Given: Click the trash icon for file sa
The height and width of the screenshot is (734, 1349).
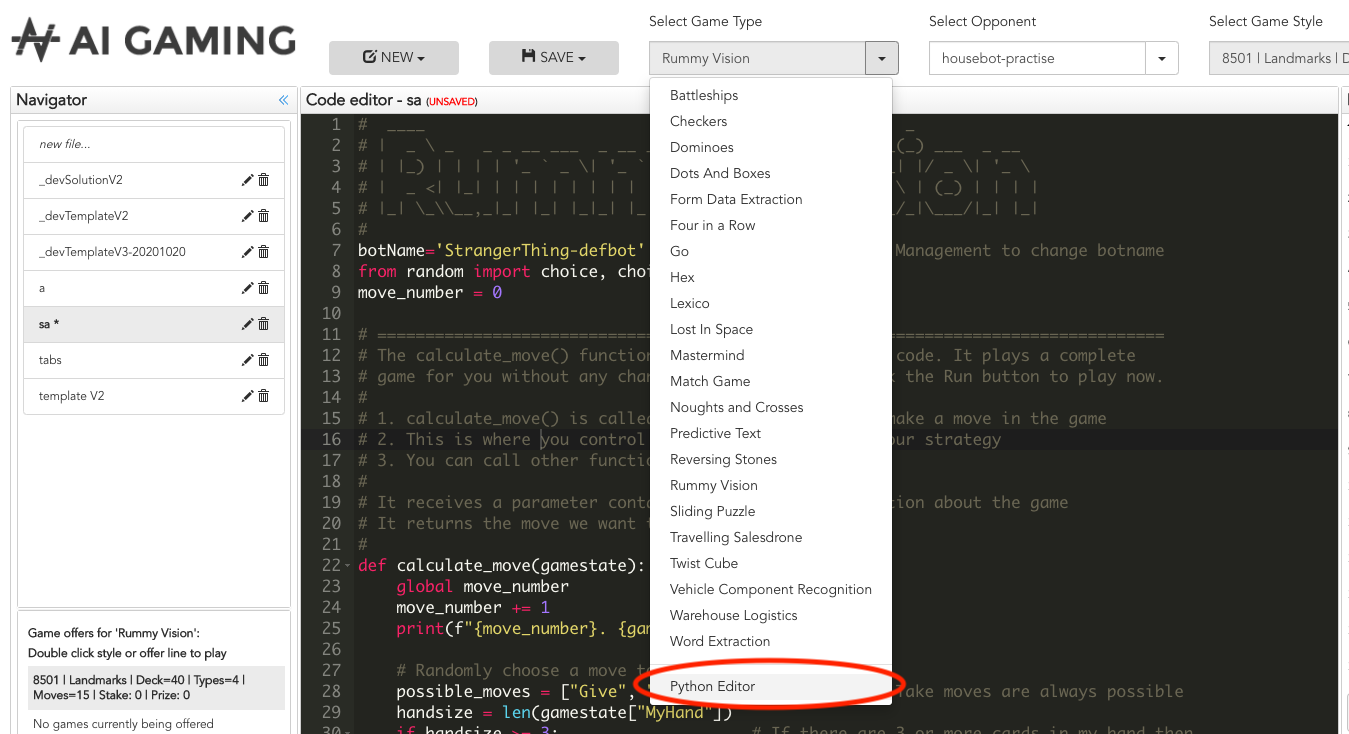Looking at the screenshot, I should coord(264,324).
